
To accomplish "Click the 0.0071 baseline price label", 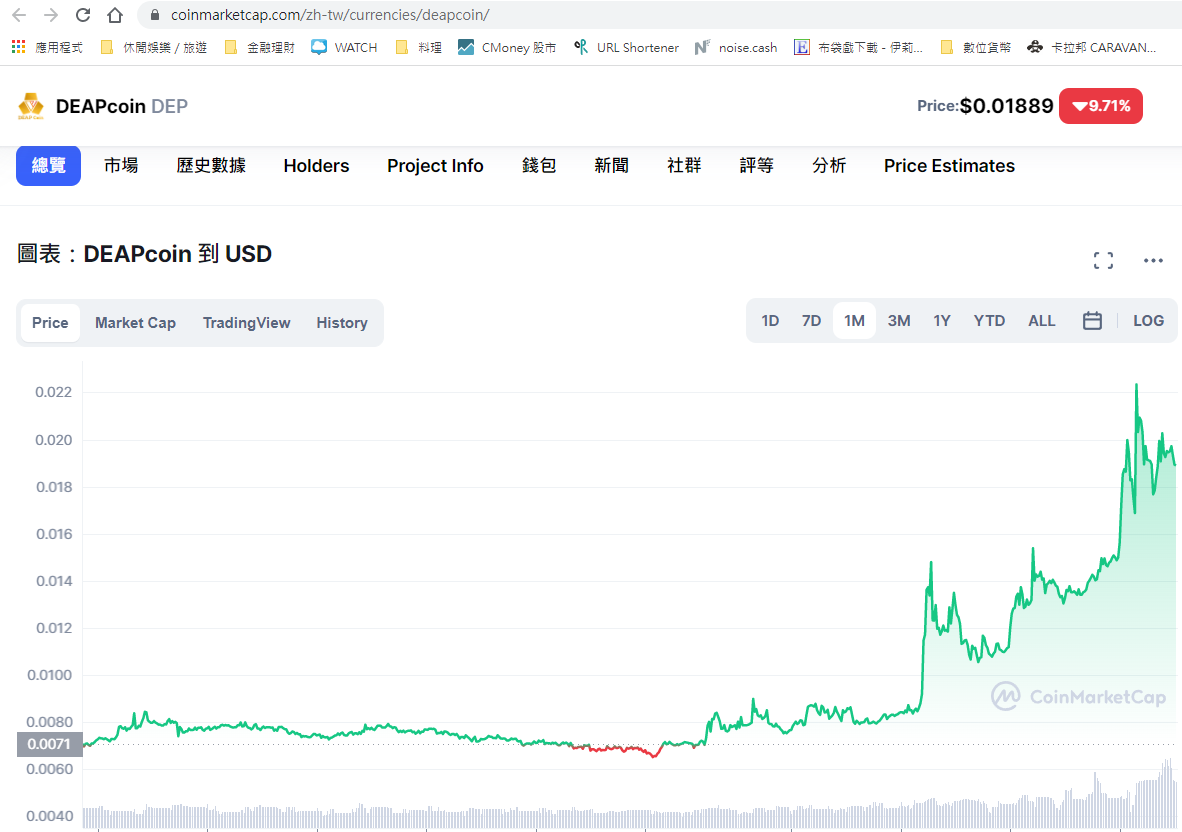I will point(50,745).
